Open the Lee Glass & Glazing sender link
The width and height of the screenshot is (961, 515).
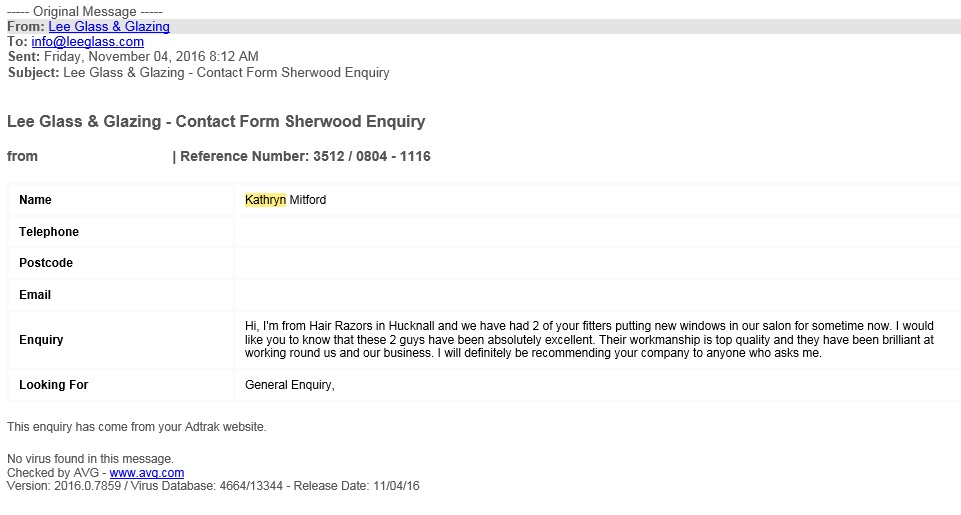pos(108,27)
